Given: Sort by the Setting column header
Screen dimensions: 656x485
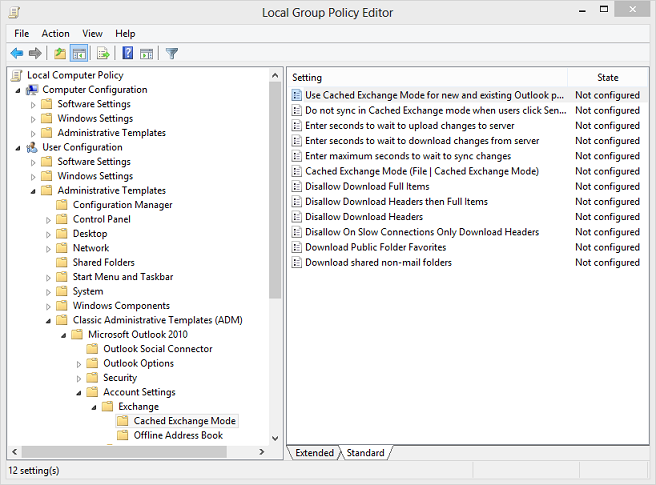Looking at the screenshot, I should tap(427, 77).
